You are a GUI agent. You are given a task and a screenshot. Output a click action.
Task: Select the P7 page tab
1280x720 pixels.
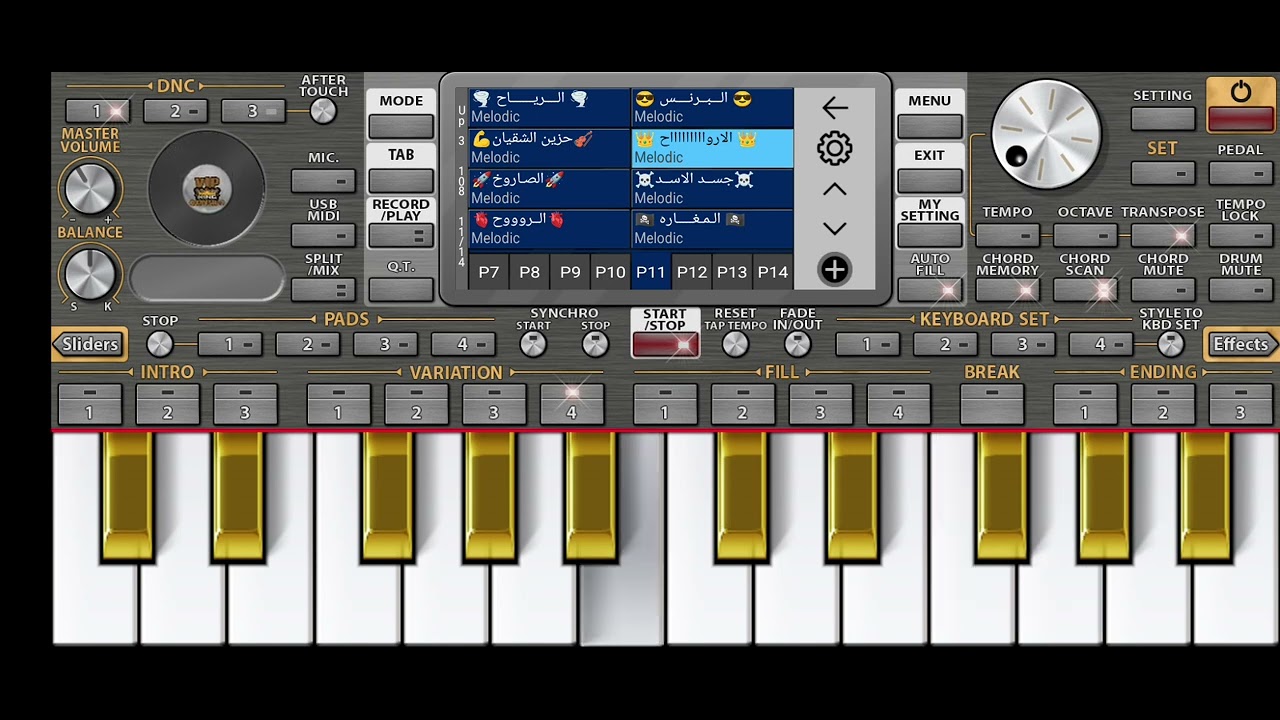point(489,271)
